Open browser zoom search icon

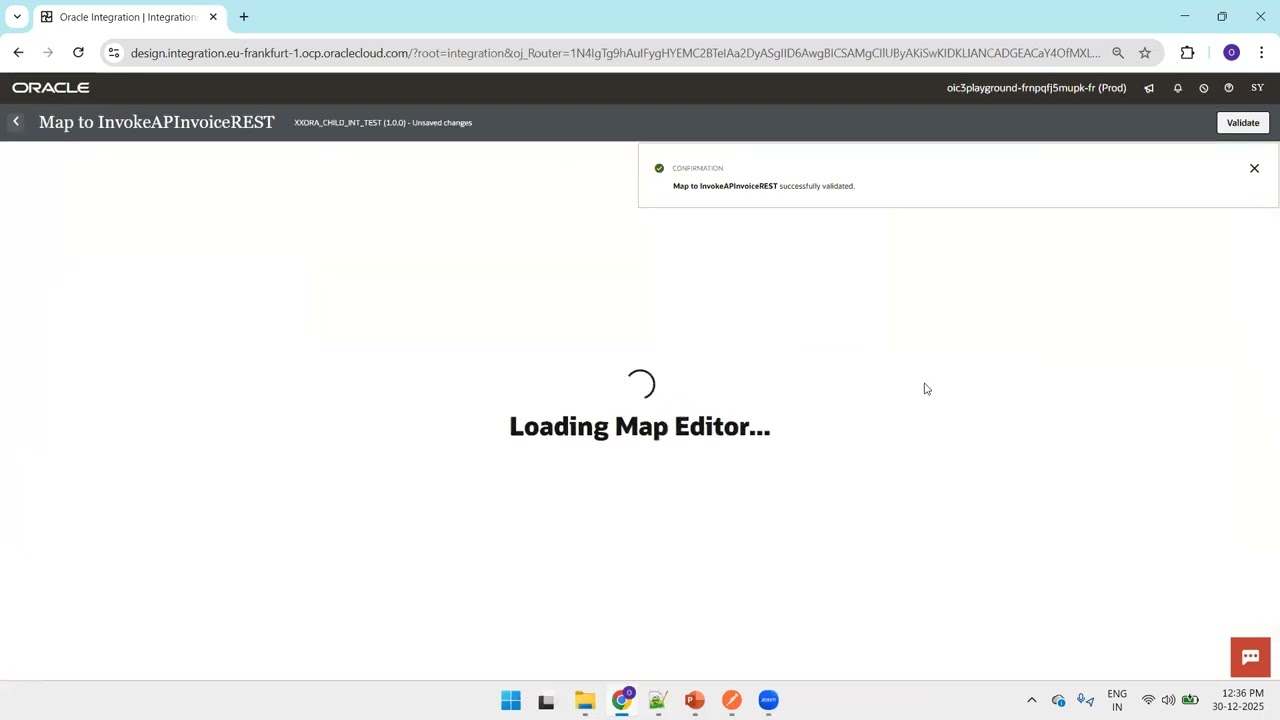tap(1118, 53)
